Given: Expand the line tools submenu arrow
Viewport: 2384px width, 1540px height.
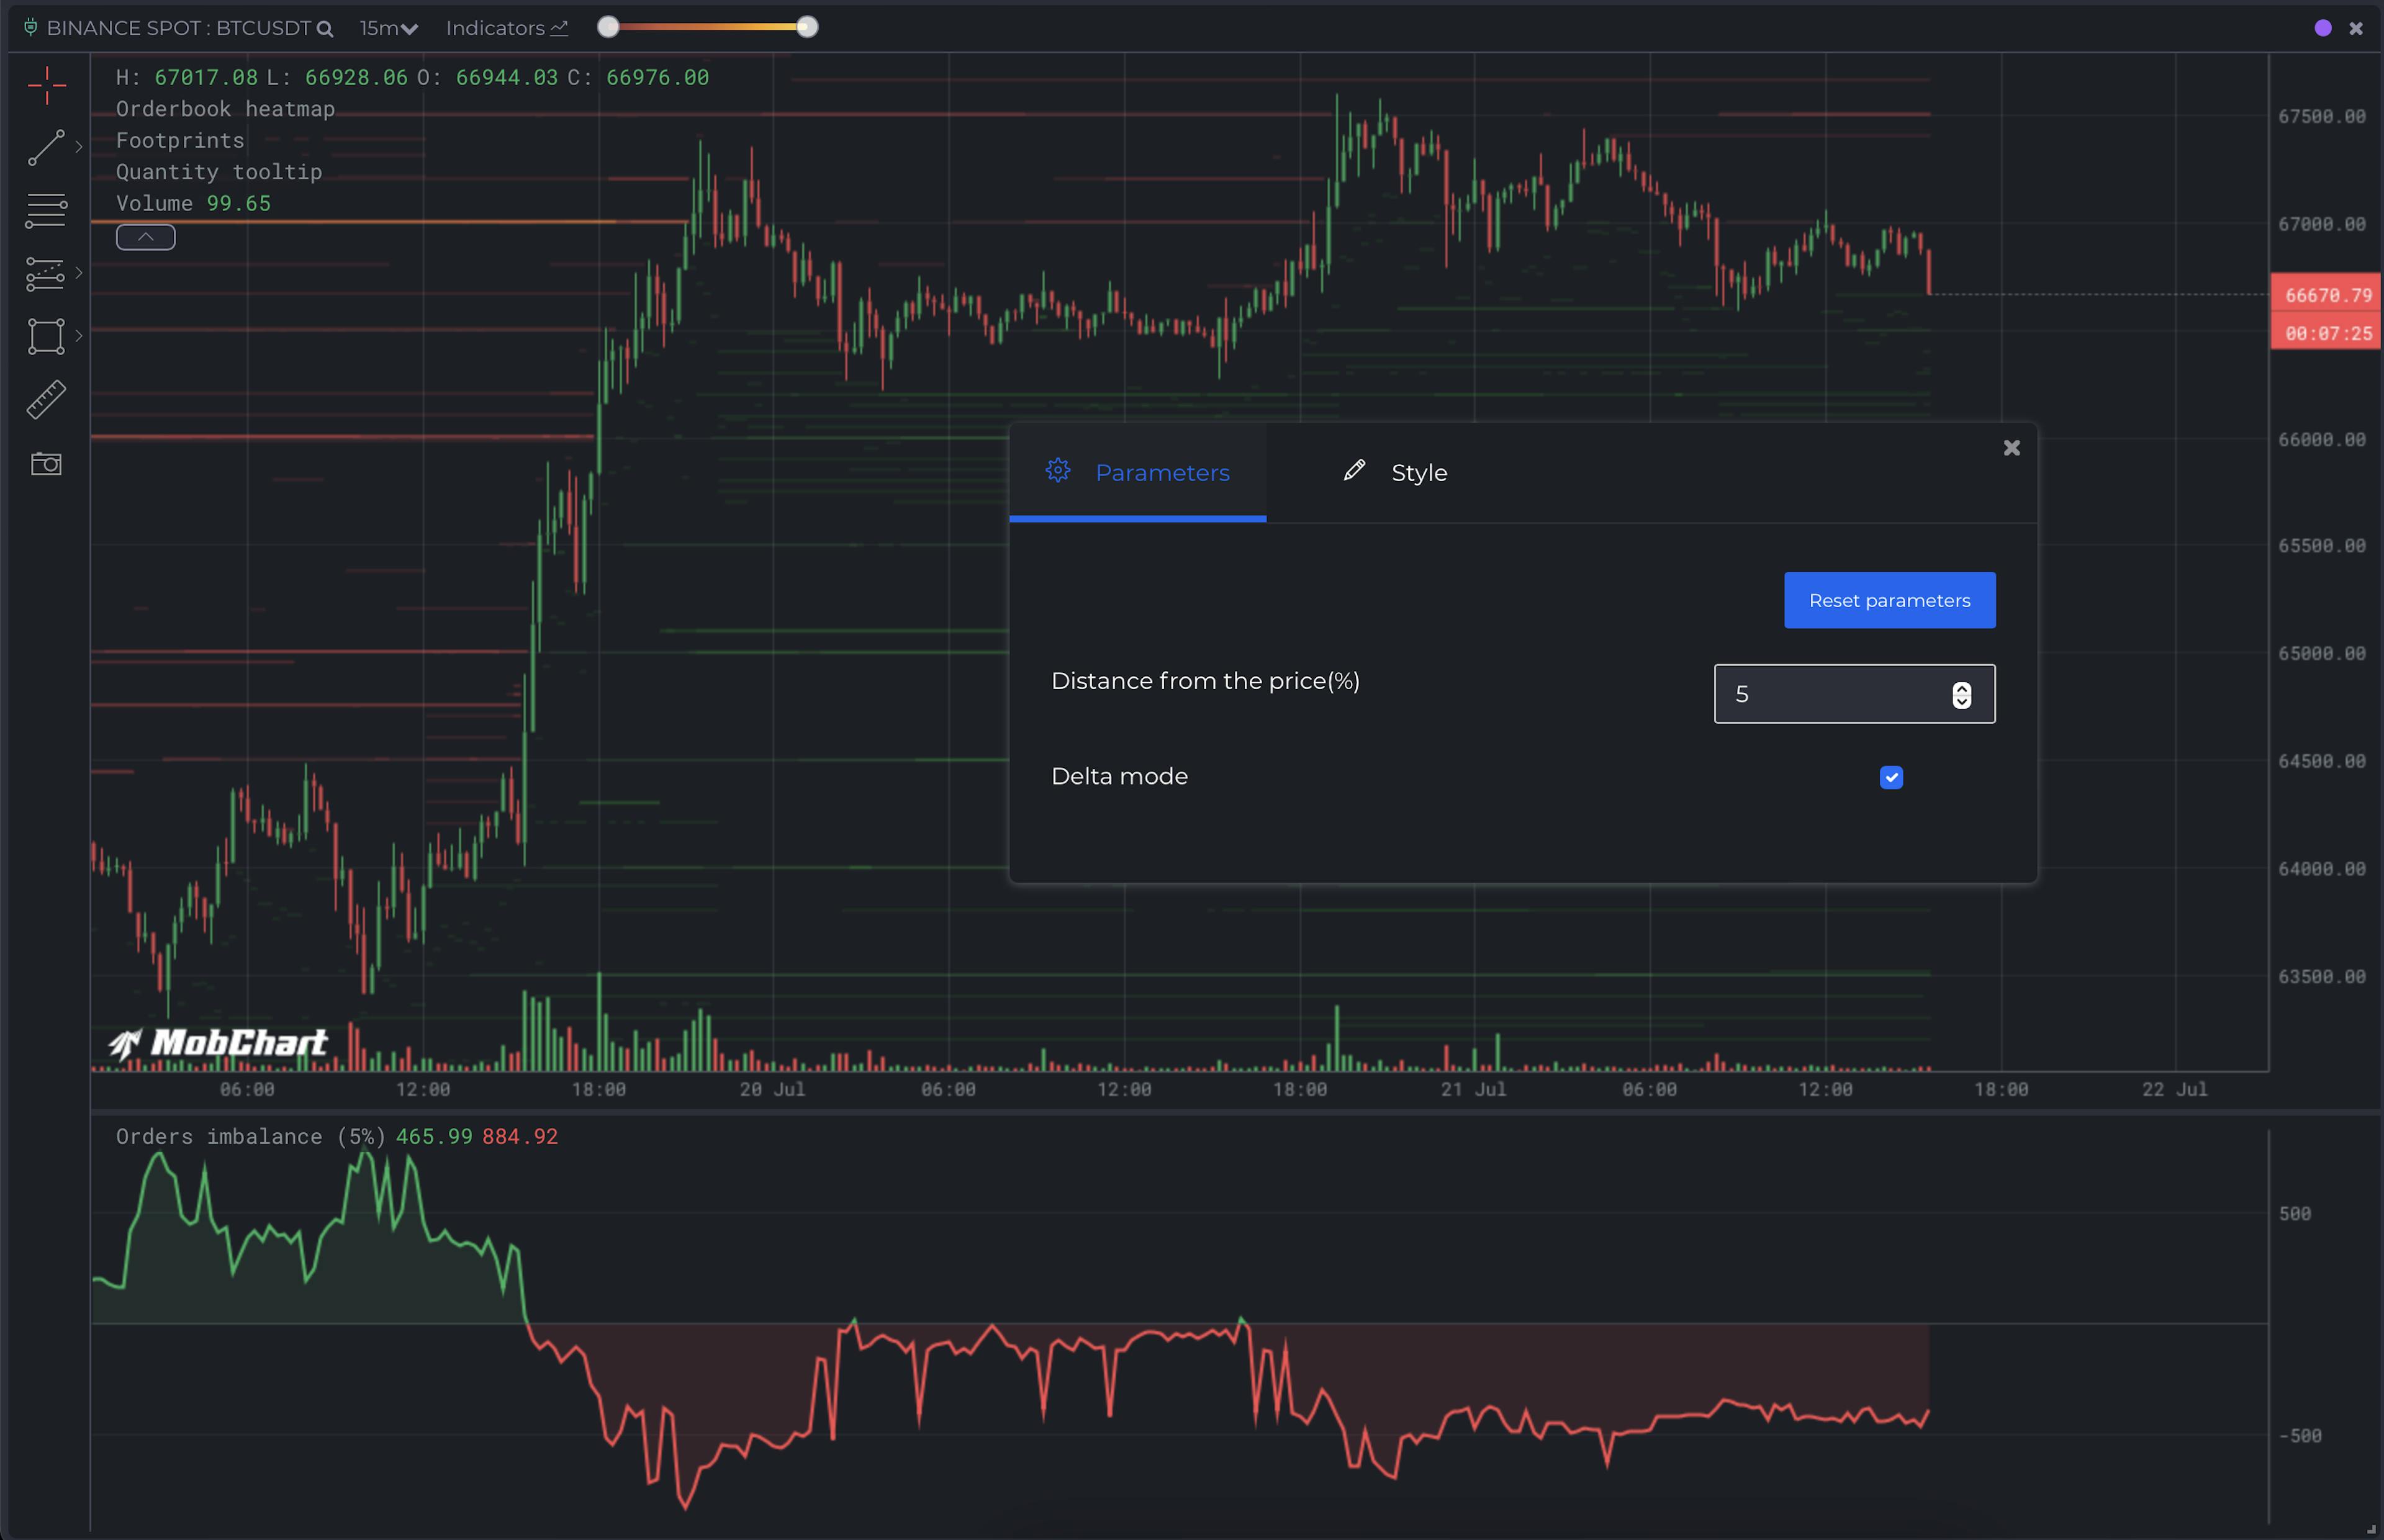Looking at the screenshot, I should coord(79,147).
